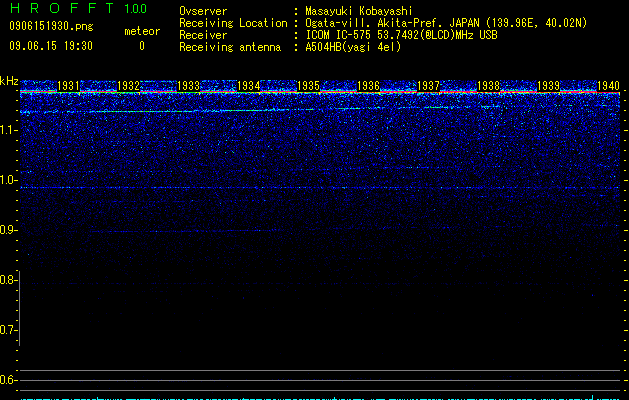Click the 1931 time marker
Screen dimensions: 629x400
[68, 86]
